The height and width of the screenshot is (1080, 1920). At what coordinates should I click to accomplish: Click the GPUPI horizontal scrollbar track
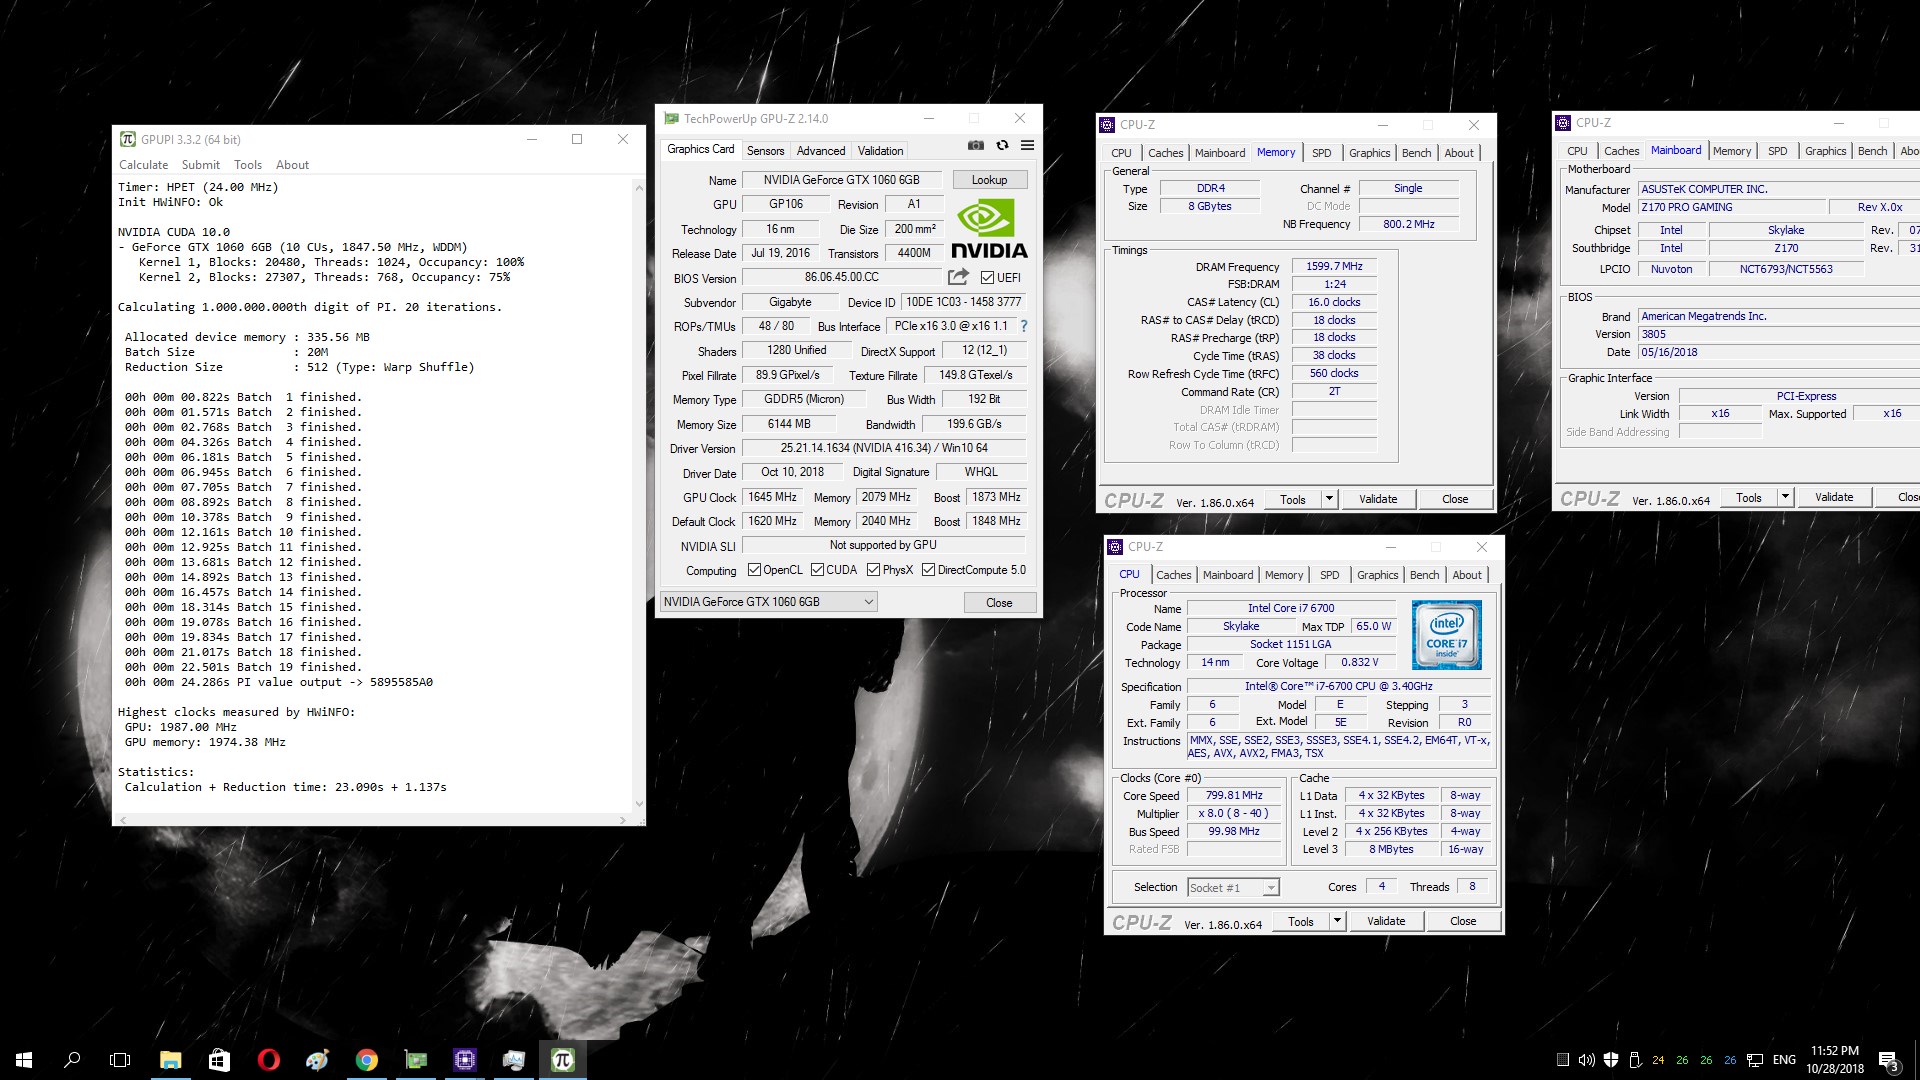[x=372, y=820]
